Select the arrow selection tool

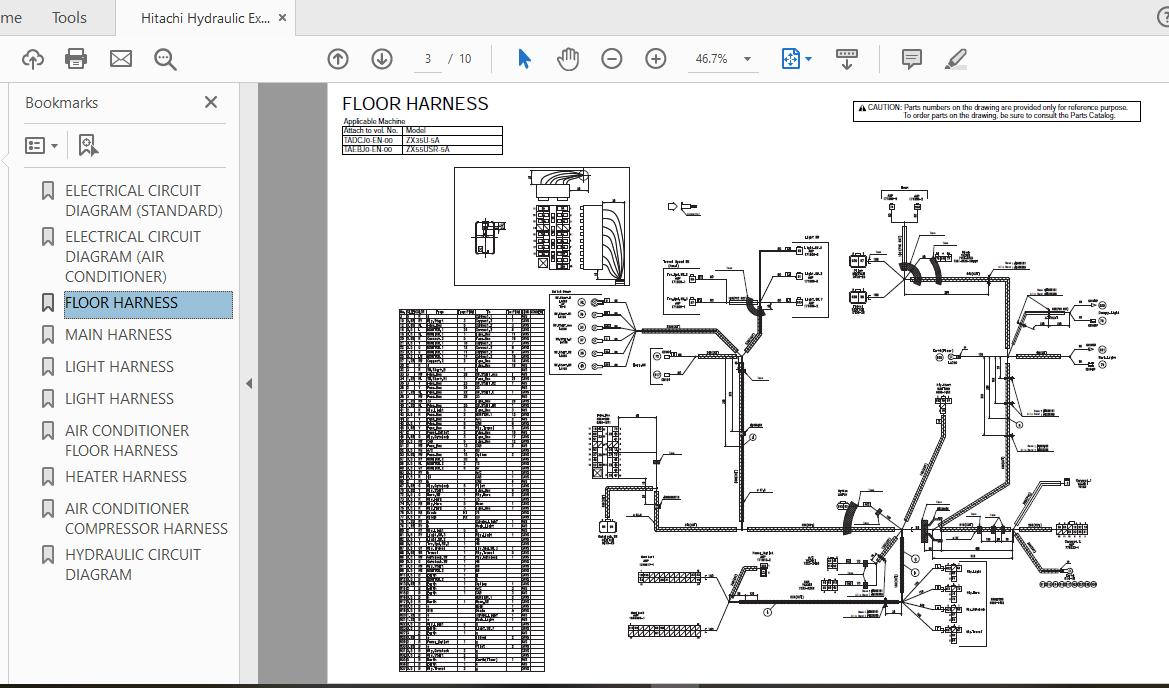coord(524,59)
